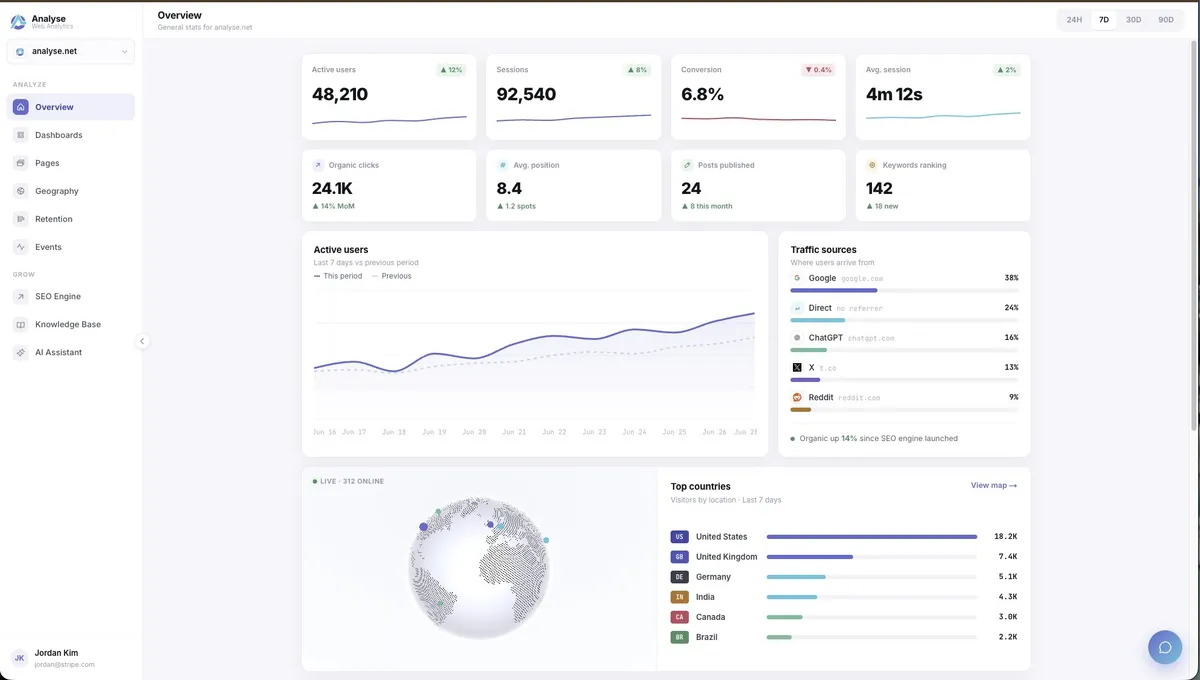Open SEO Engine arrow icon

point(21,296)
